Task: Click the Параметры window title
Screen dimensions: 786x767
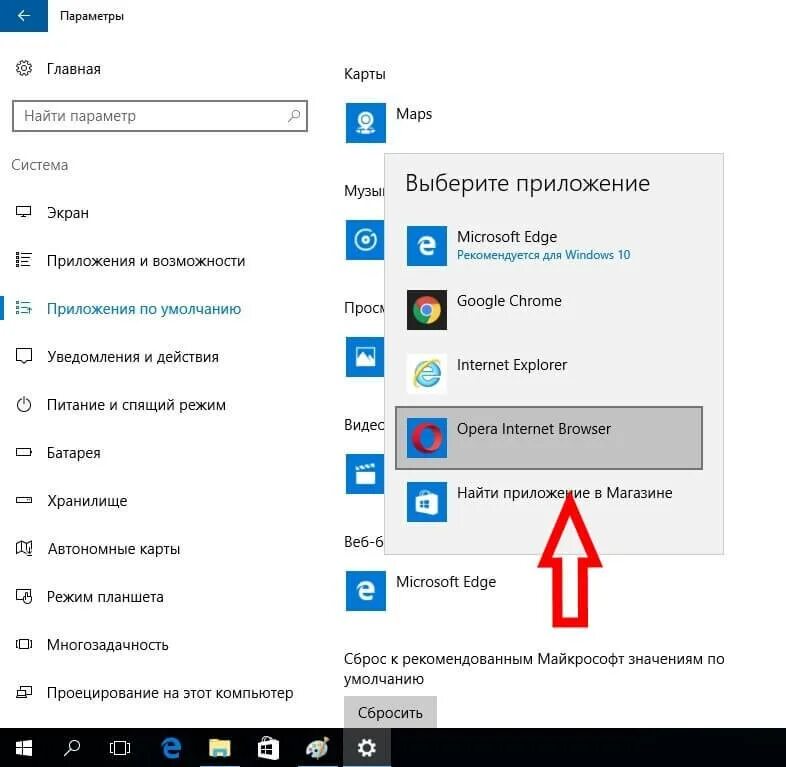Action: click(x=92, y=16)
